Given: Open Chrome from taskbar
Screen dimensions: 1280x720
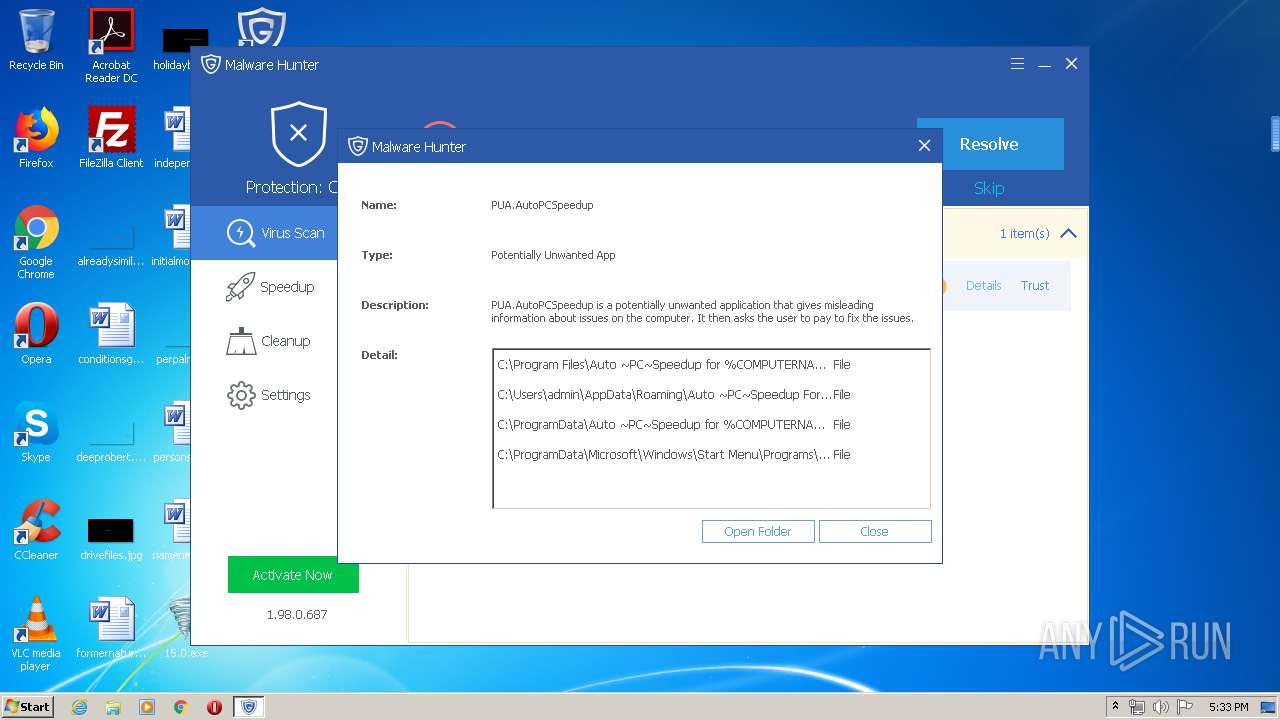Looking at the screenshot, I should click(181, 707).
